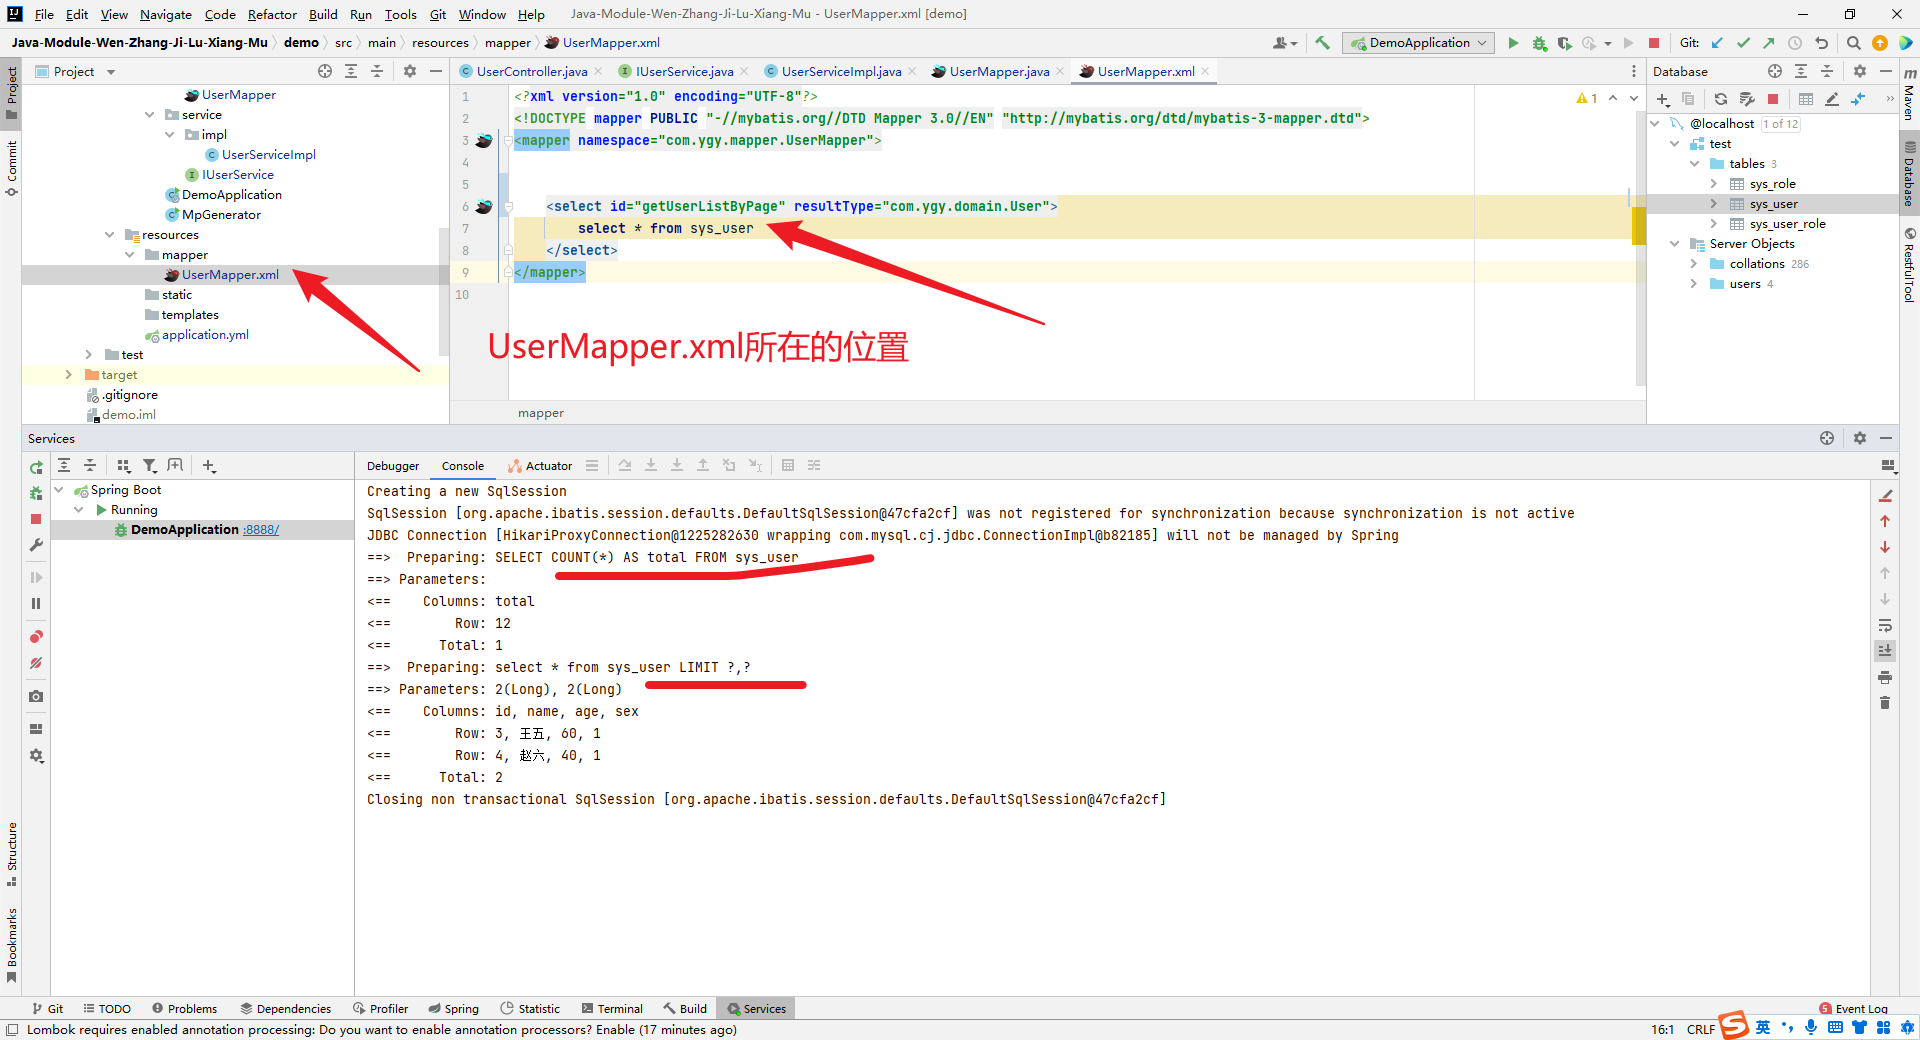Viewport: 1920px width, 1040px height.
Task: Switch to UserServiceImpl.java tab
Action: (x=841, y=71)
